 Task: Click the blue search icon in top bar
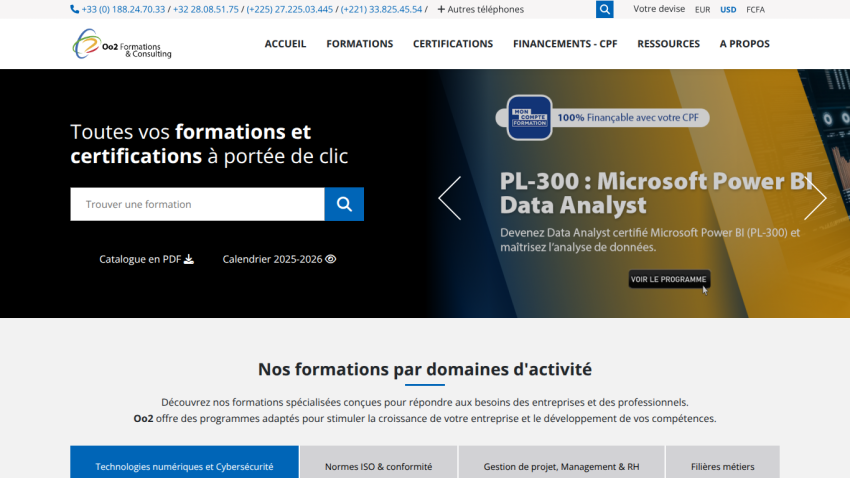(x=604, y=9)
